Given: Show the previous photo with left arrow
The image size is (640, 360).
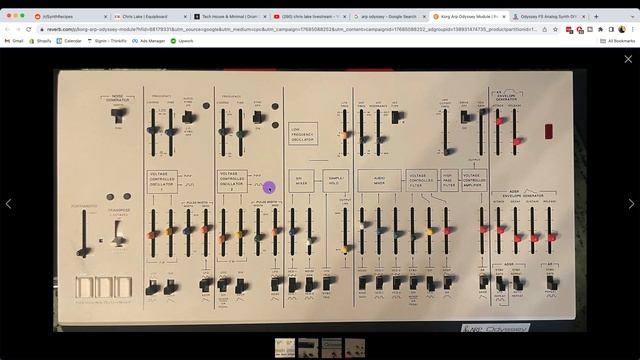Looking at the screenshot, I should 9,204.
